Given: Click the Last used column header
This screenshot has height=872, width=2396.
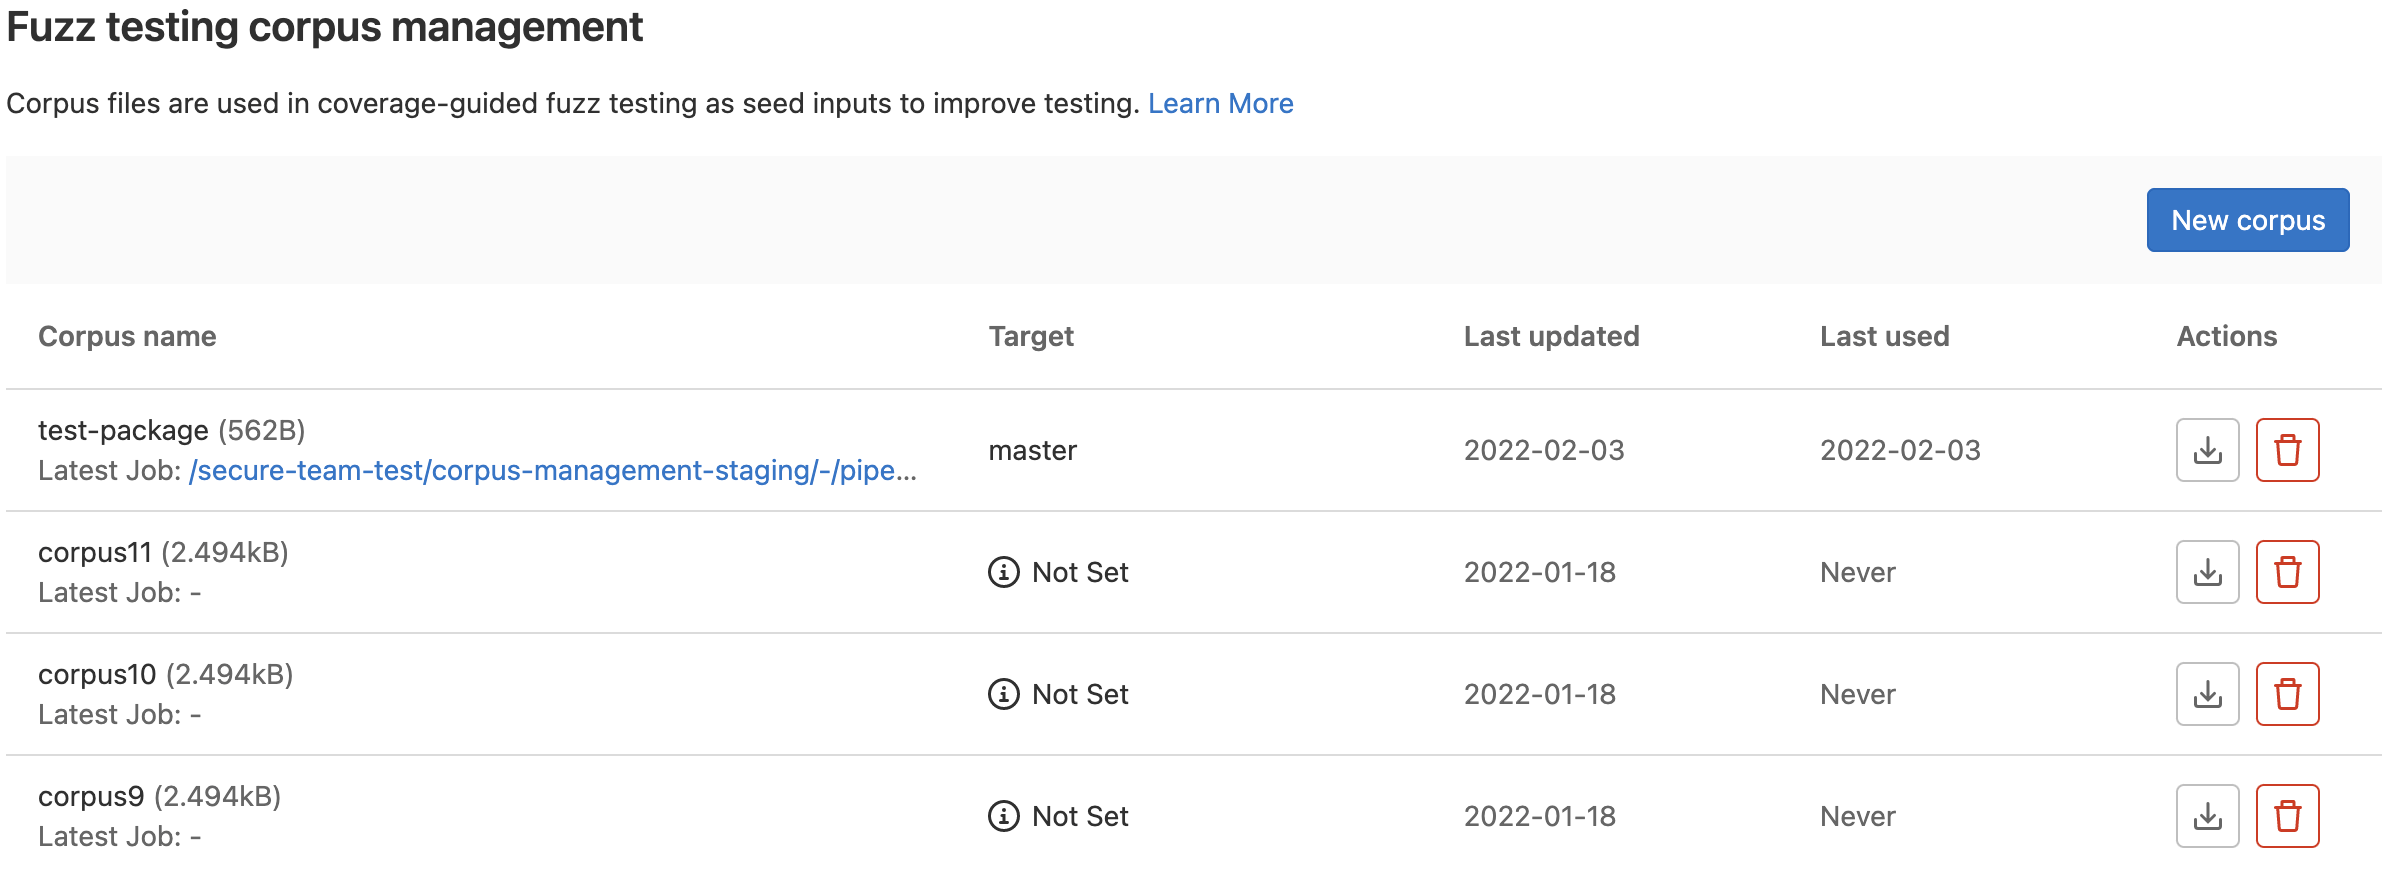Looking at the screenshot, I should [1884, 336].
